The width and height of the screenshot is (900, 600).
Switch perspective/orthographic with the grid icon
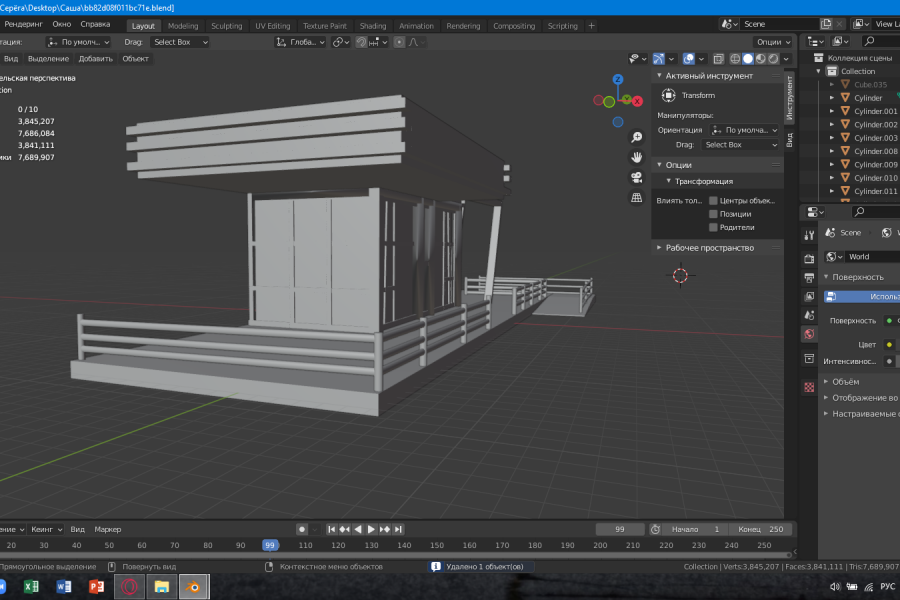pyautogui.click(x=636, y=198)
